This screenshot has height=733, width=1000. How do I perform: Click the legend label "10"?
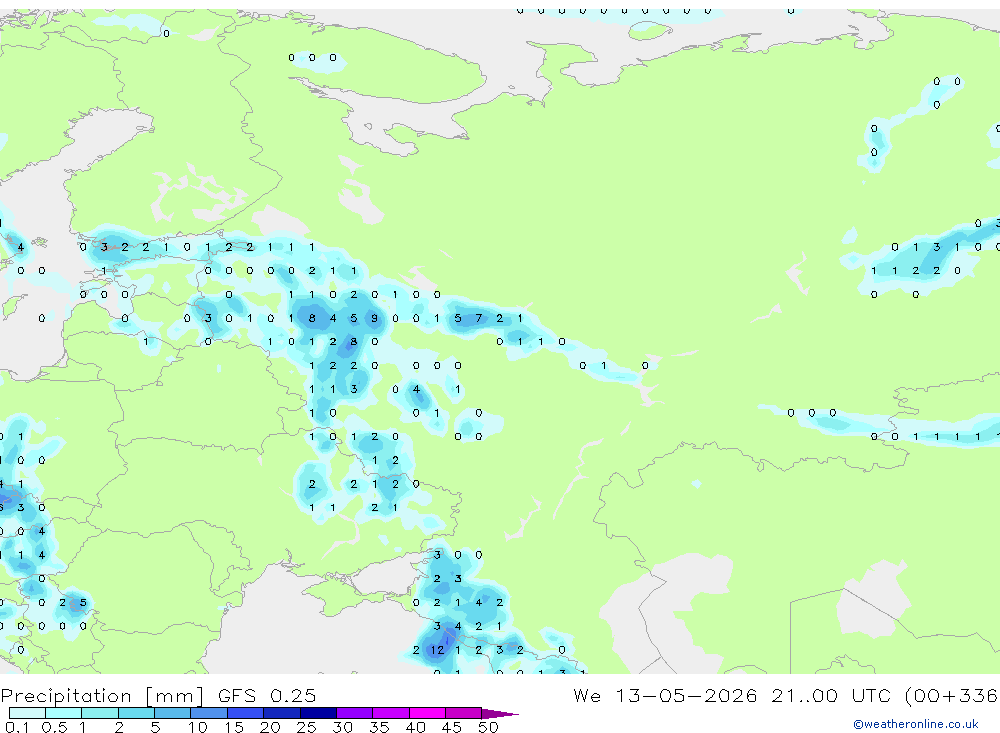point(197,727)
